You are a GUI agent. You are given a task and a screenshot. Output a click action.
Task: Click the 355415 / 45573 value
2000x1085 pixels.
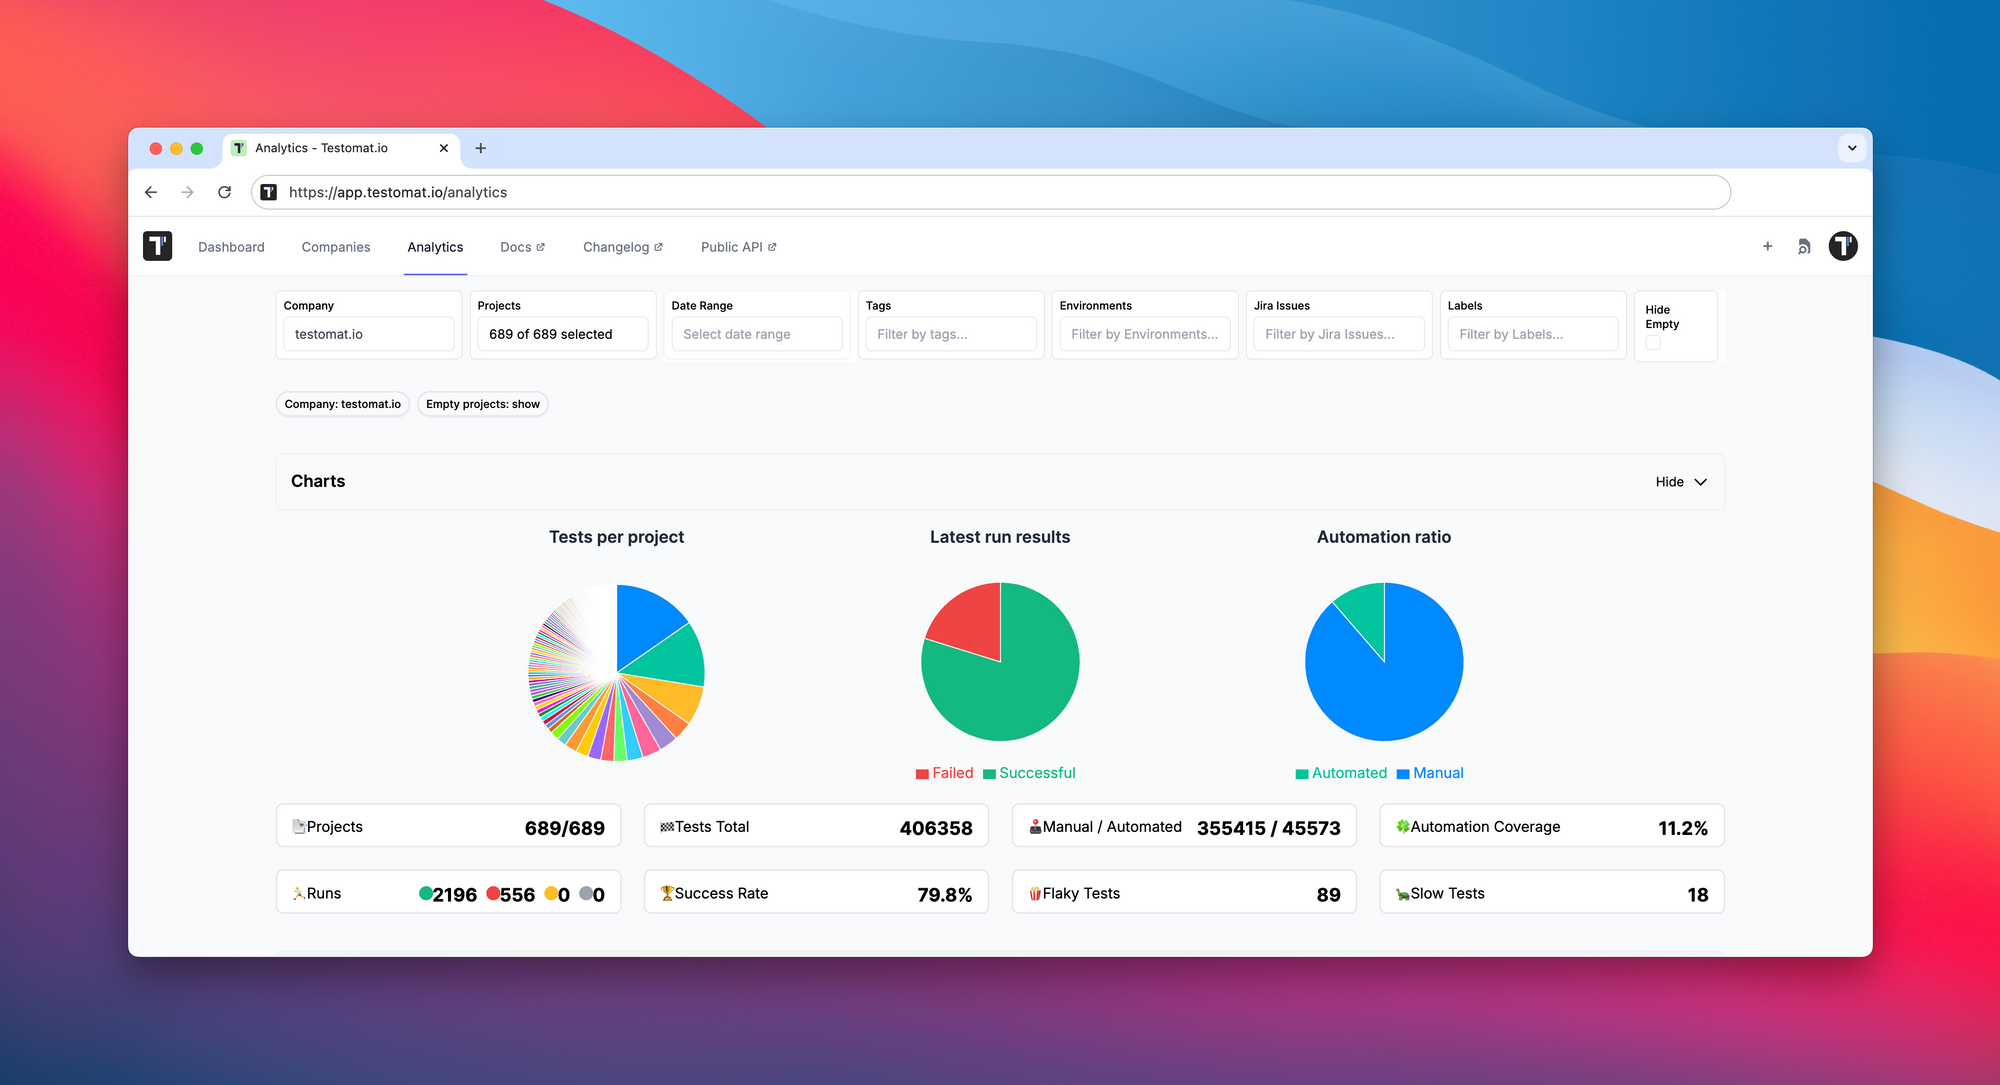[1269, 828]
